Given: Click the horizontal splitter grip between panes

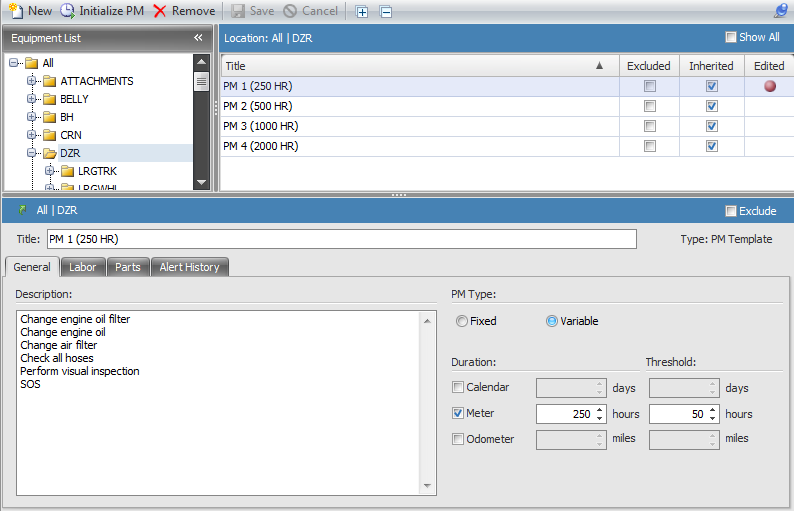Looking at the screenshot, I should coord(399,195).
